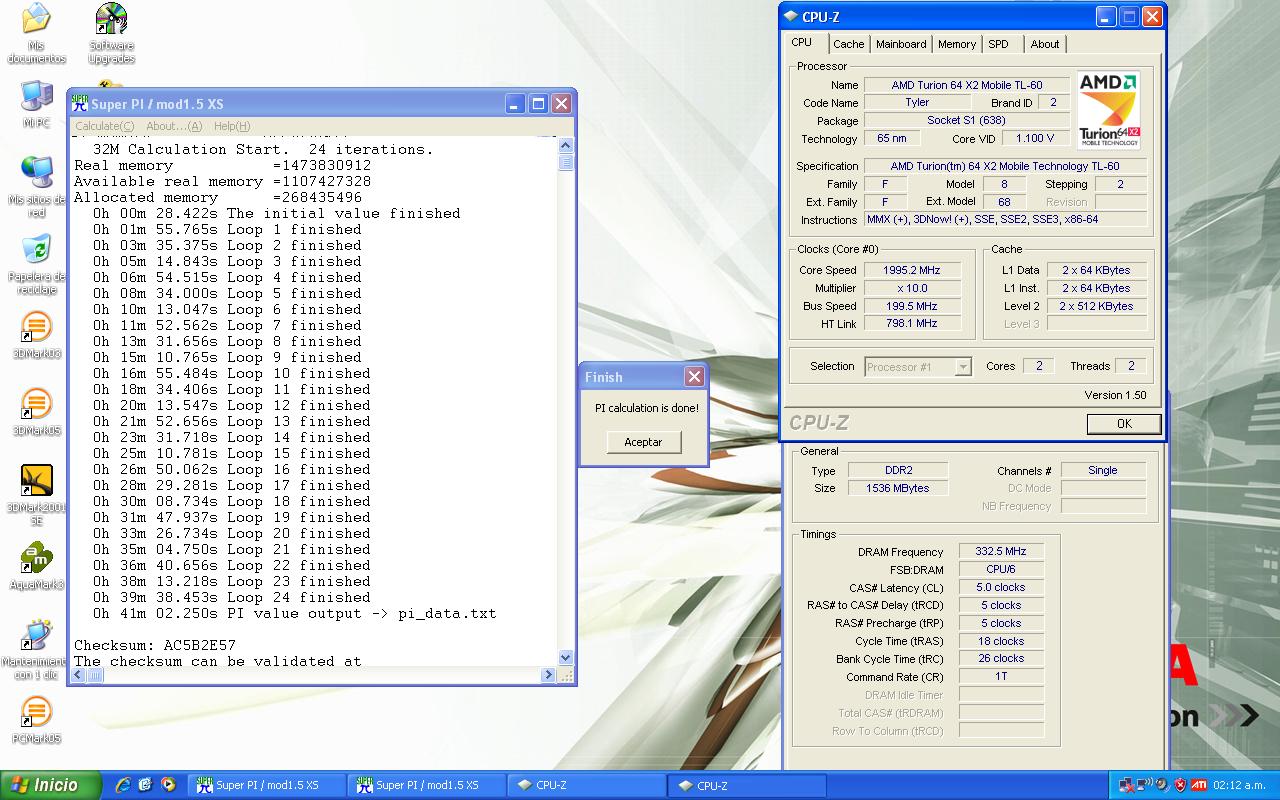Open the ATI tray icon
1280x800 pixels.
[x=1197, y=785]
